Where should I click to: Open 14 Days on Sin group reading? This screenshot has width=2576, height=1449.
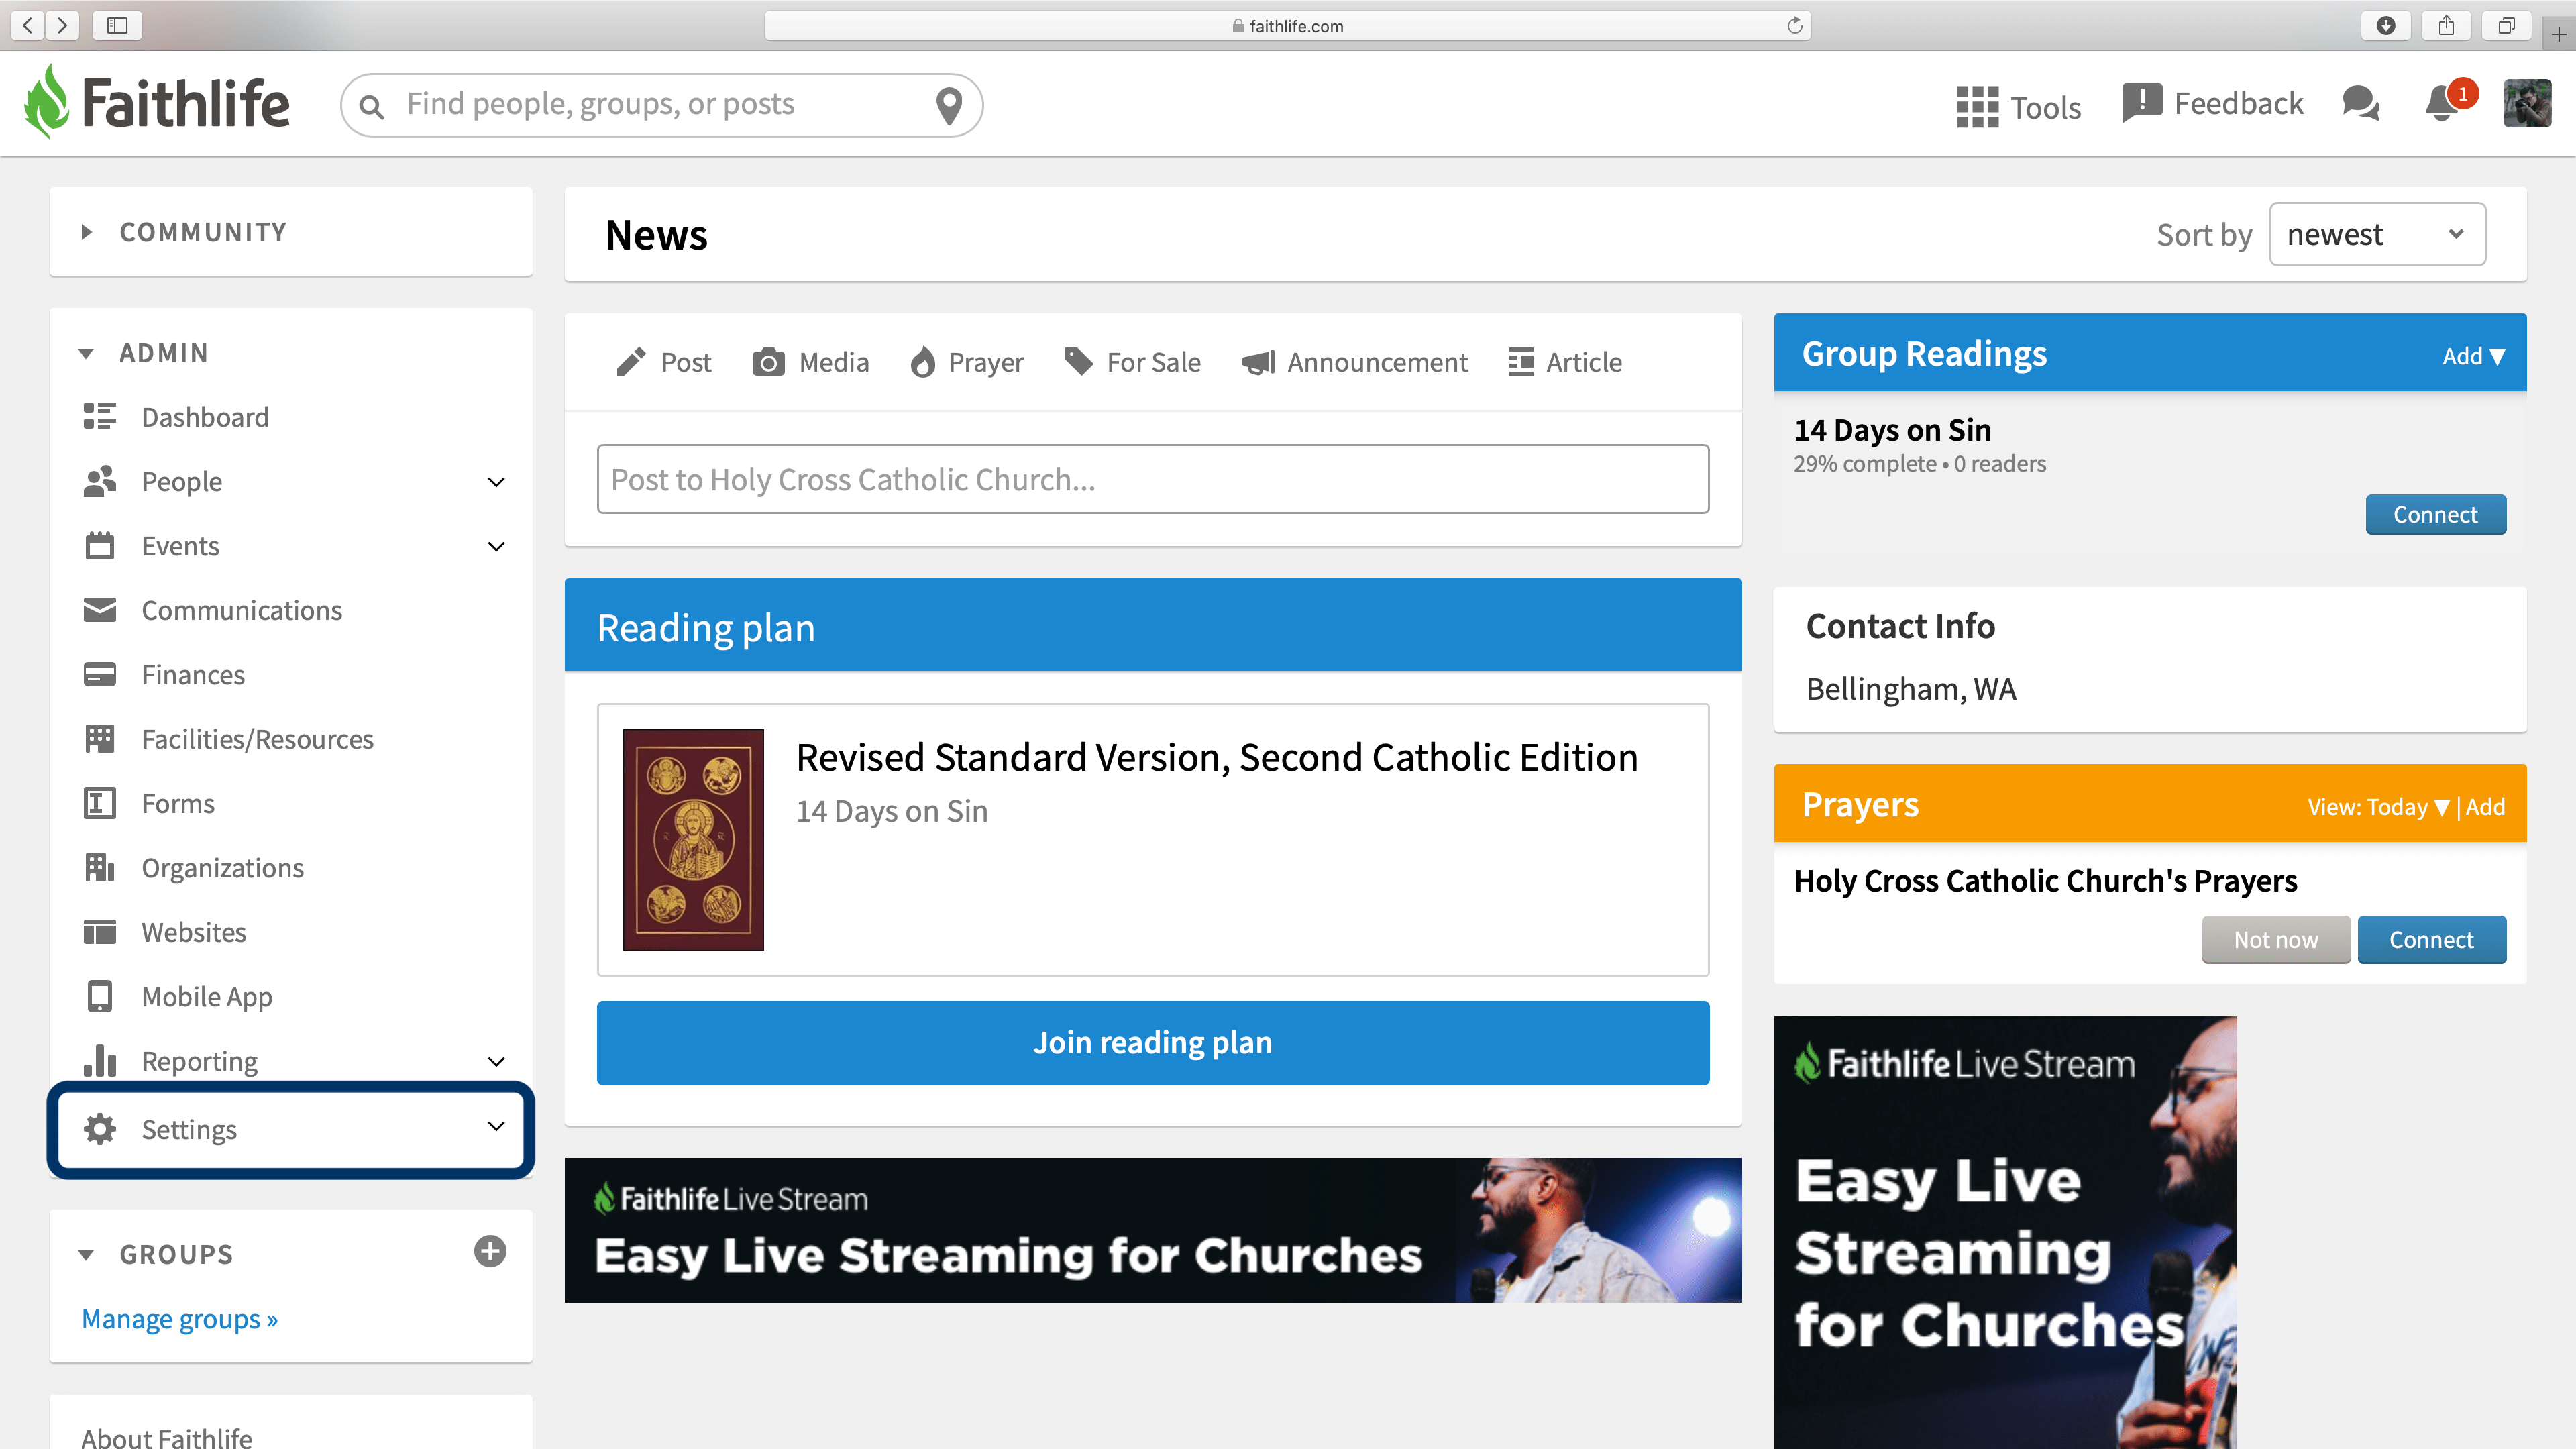coord(1892,430)
